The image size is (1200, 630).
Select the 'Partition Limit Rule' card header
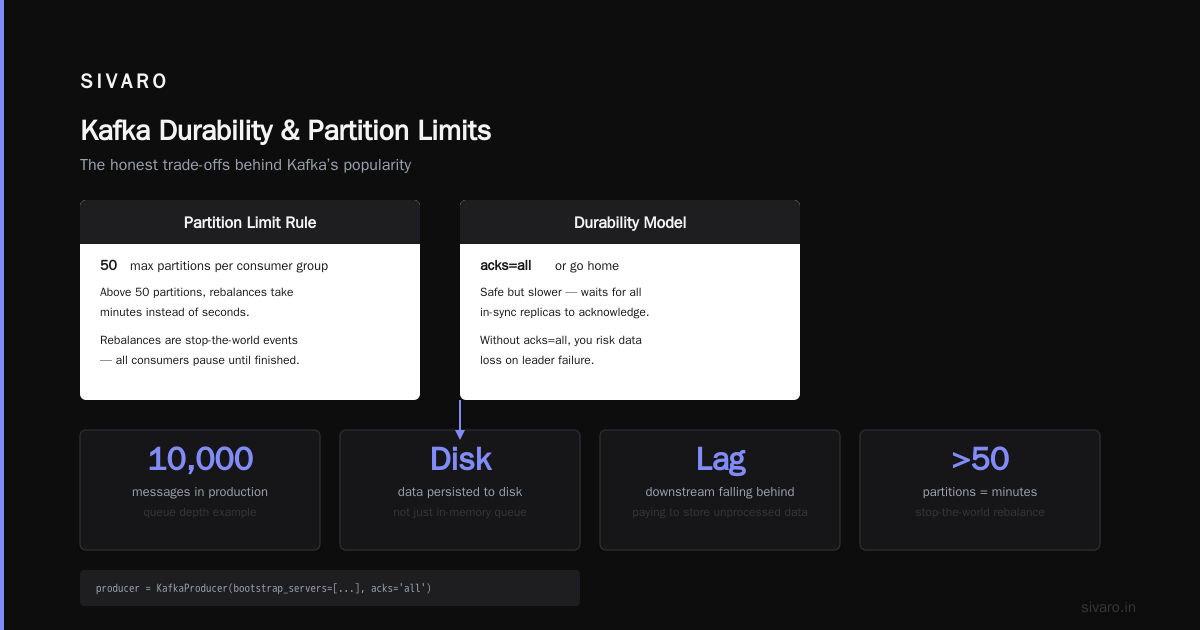(250, 222)
